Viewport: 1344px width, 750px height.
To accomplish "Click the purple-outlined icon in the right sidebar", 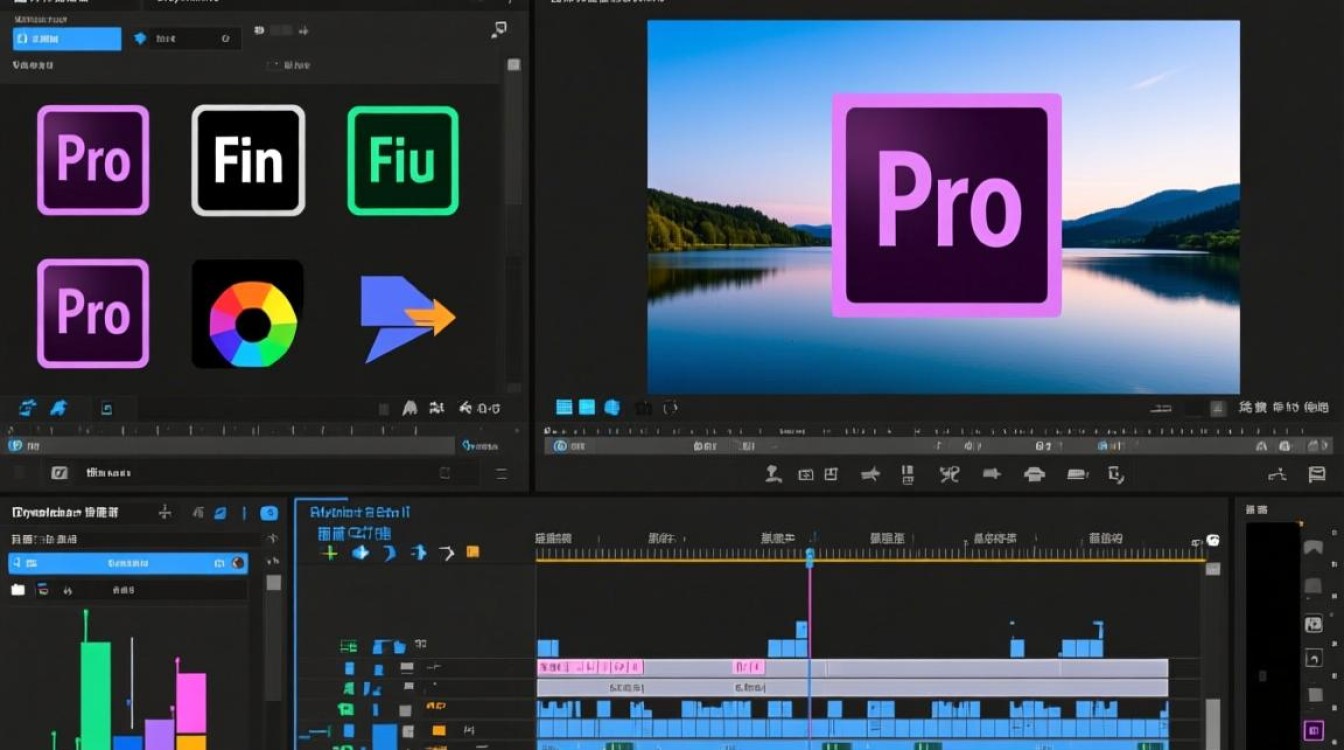I will click(x=1314, y=730).
